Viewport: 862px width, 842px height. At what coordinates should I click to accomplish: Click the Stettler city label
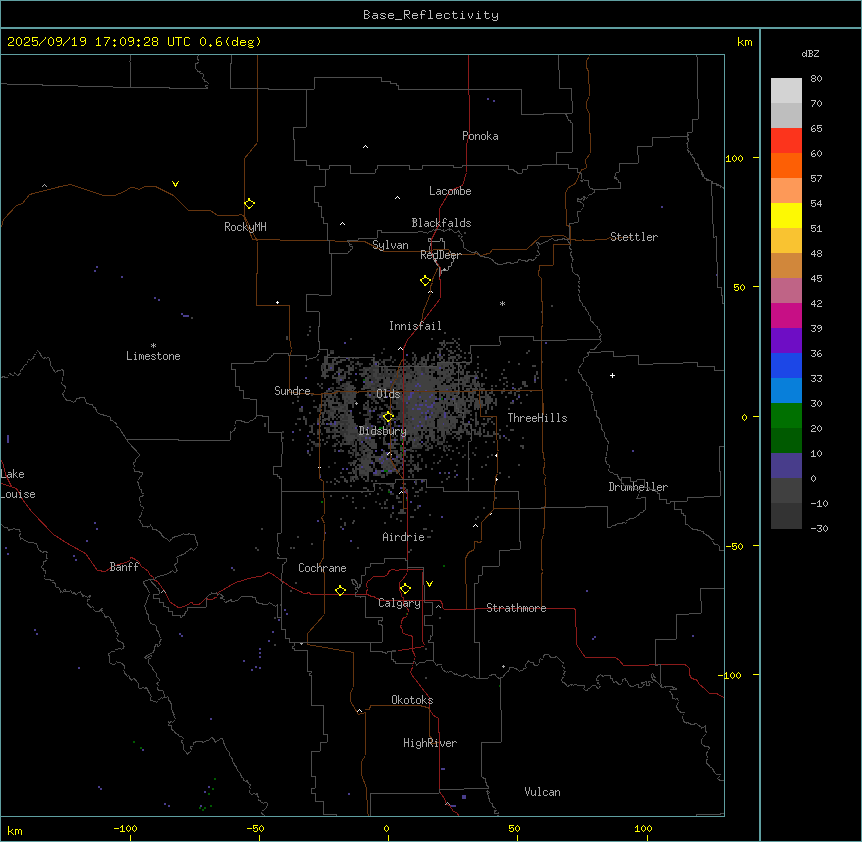[x=634, y=237]
